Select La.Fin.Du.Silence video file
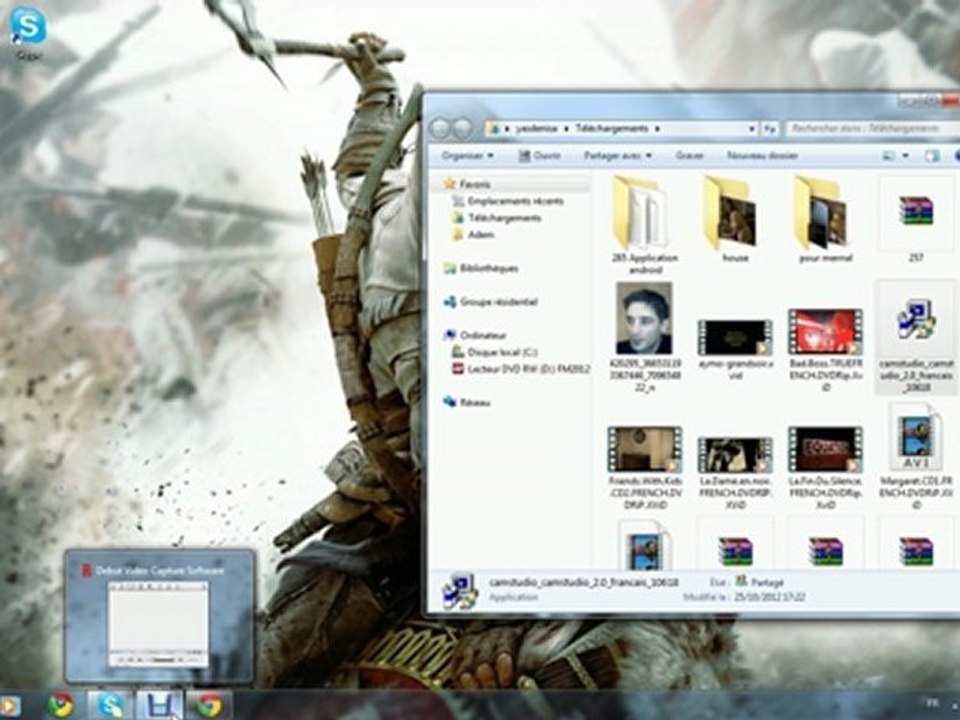Viewport: 960px width, 720px height. tap(825, 467)
